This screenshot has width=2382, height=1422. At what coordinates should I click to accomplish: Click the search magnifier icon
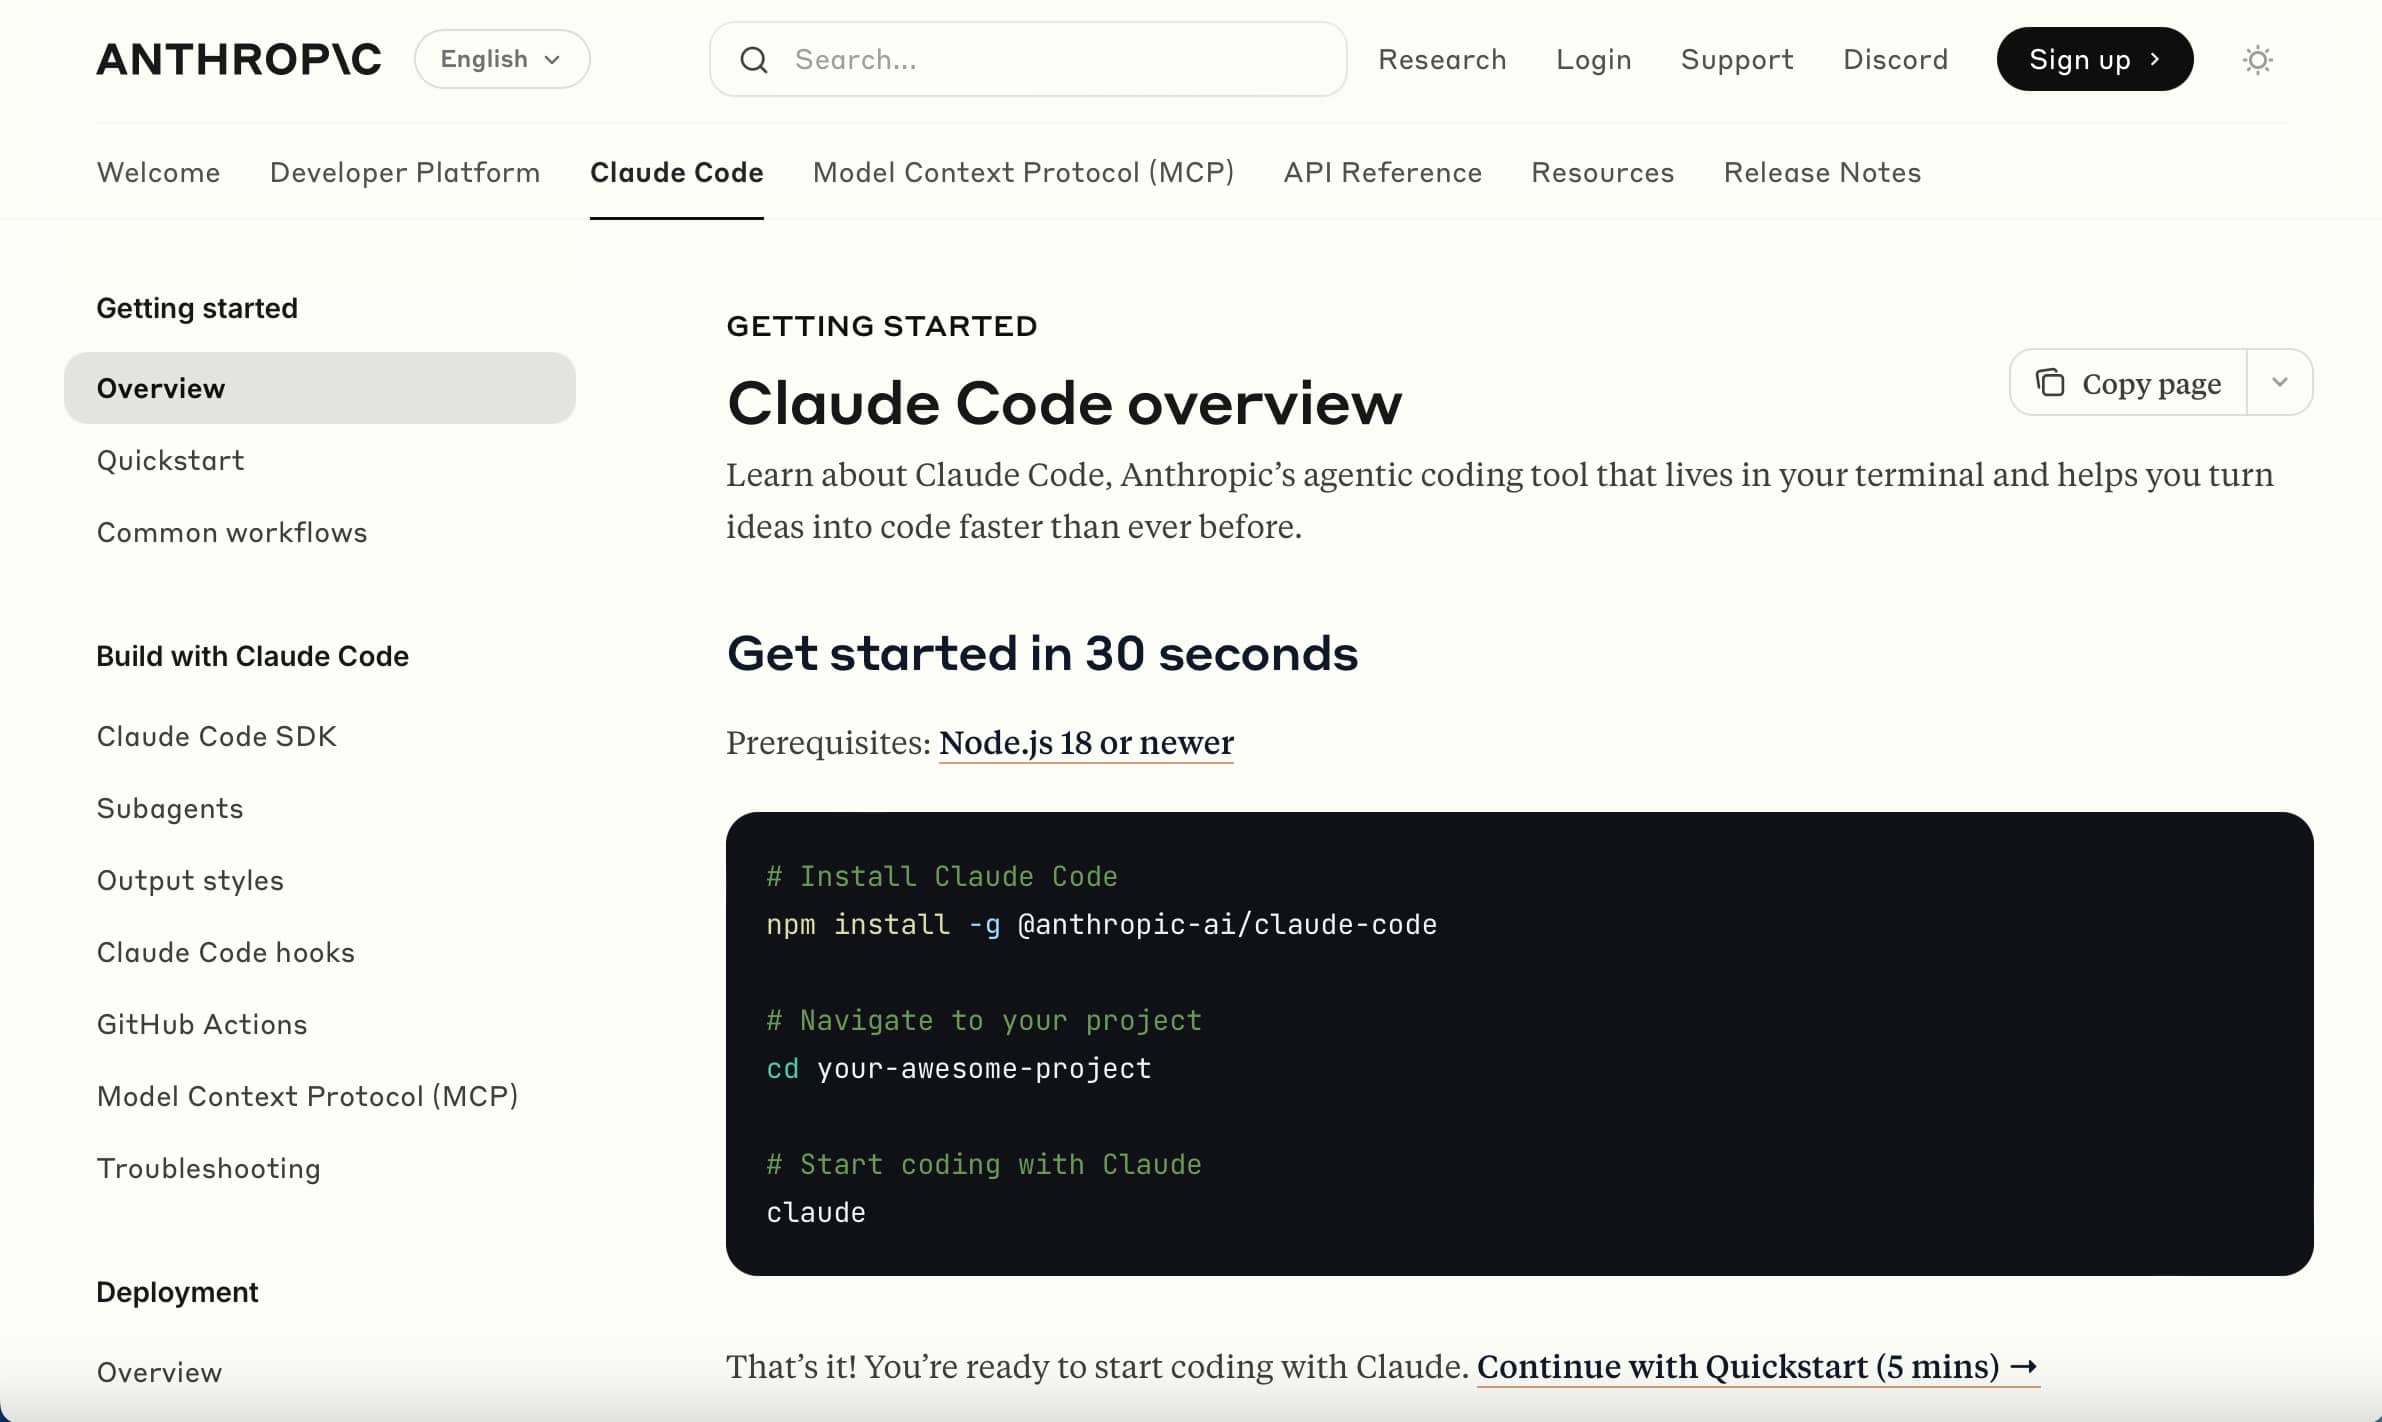pos(754,60)
